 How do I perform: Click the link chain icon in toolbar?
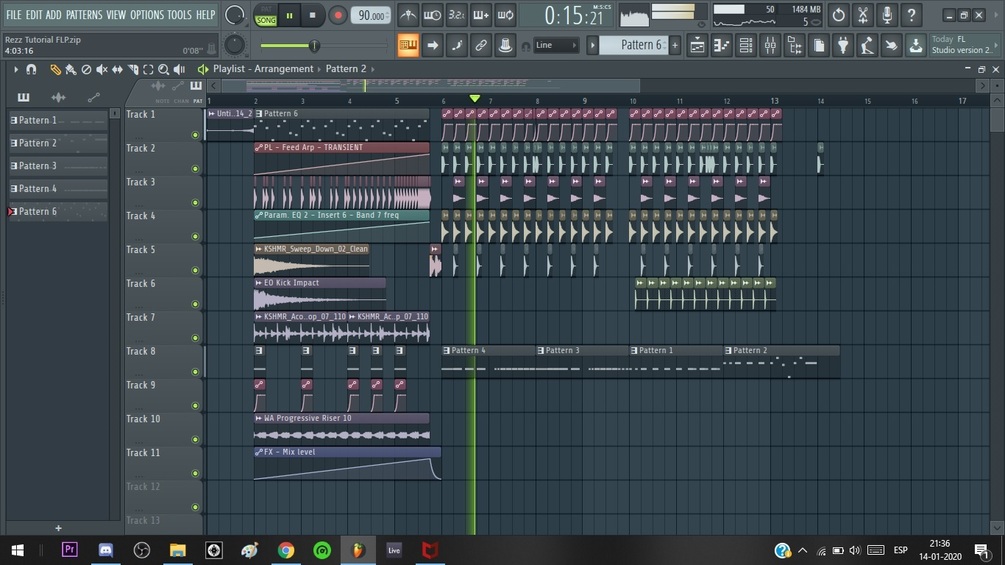click(x=481, y=45)
